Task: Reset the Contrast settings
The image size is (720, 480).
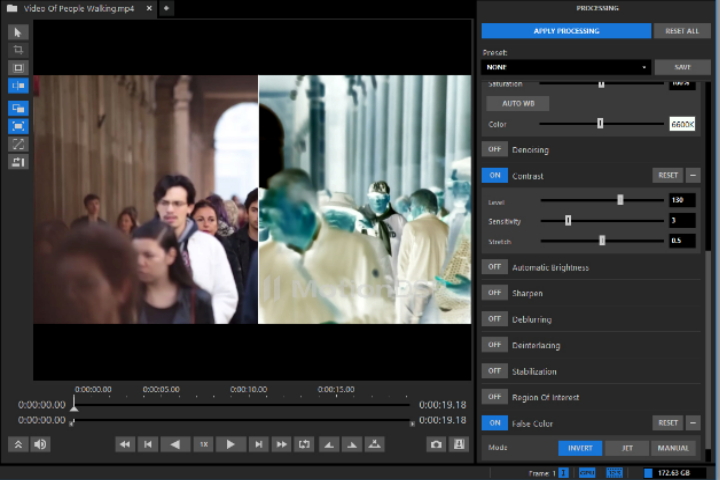Action: pyautogui.click(x=668, y=175)
